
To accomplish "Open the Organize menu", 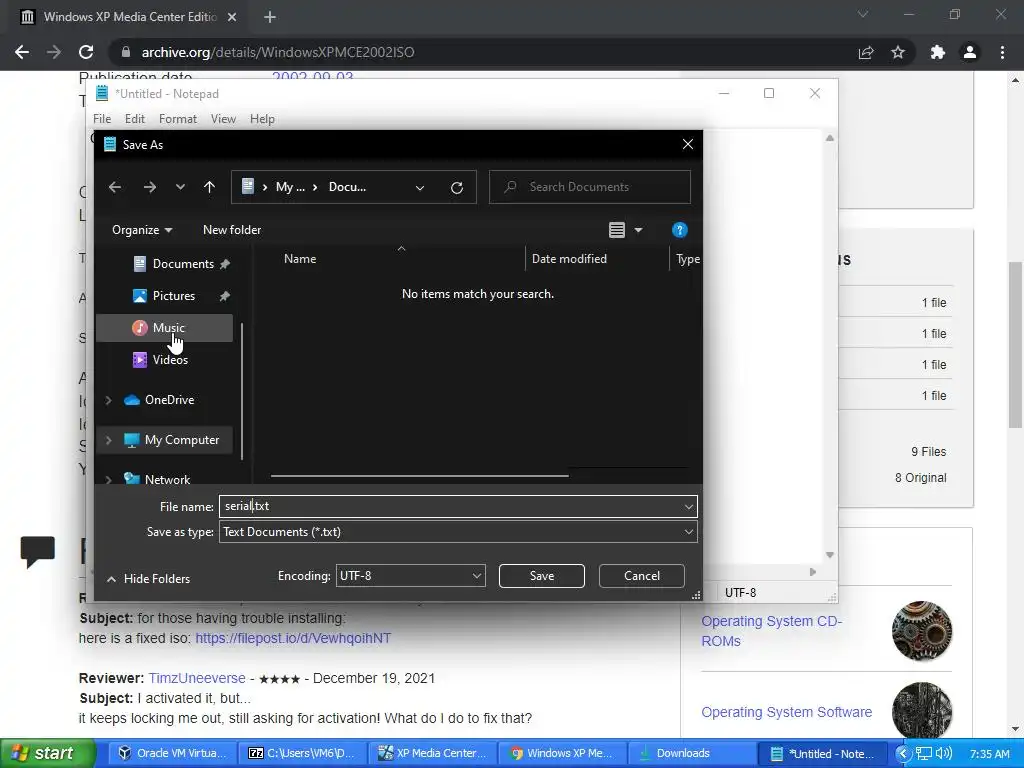I will point(142,230).
